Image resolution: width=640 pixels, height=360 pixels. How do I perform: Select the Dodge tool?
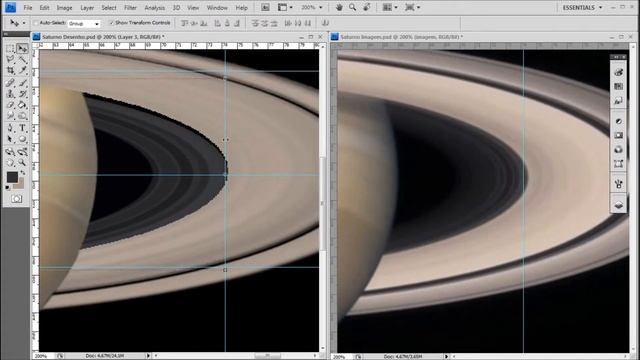(x=22, y=116)
